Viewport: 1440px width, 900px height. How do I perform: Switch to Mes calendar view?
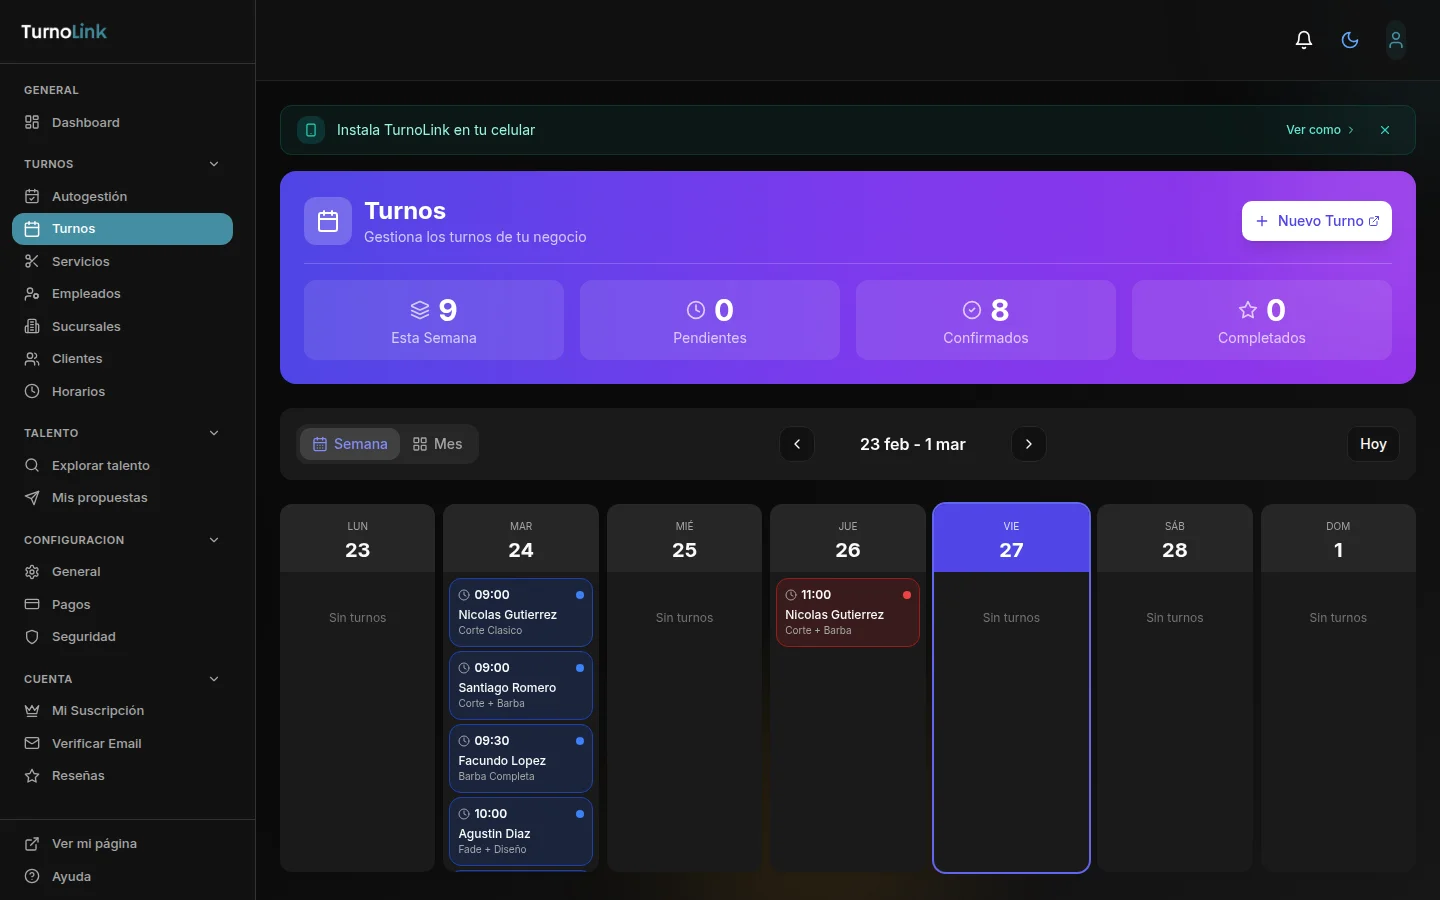437,444
